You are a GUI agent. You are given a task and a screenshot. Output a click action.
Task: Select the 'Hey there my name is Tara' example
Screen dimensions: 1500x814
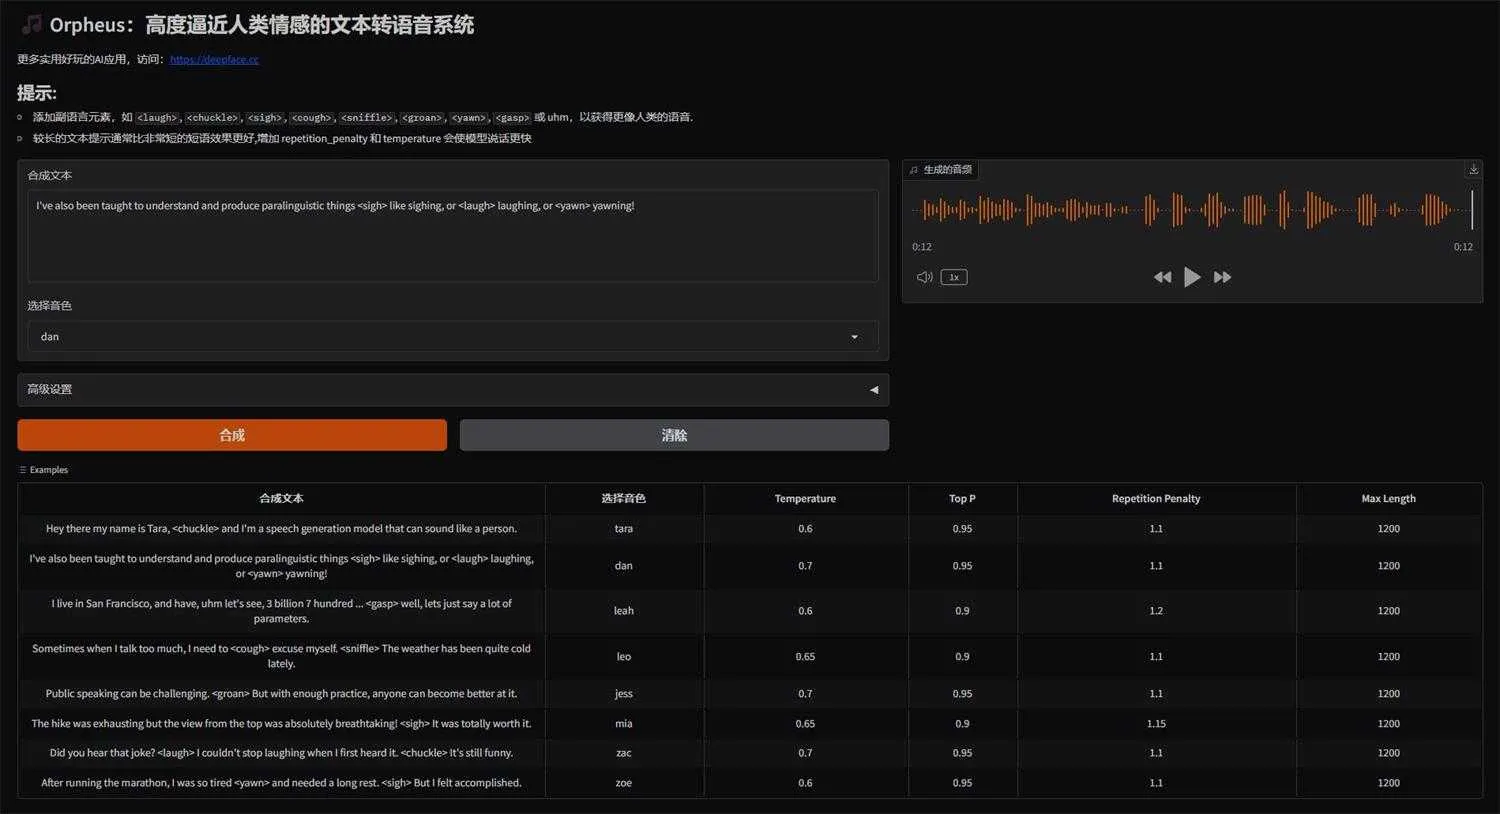(281, 529)
